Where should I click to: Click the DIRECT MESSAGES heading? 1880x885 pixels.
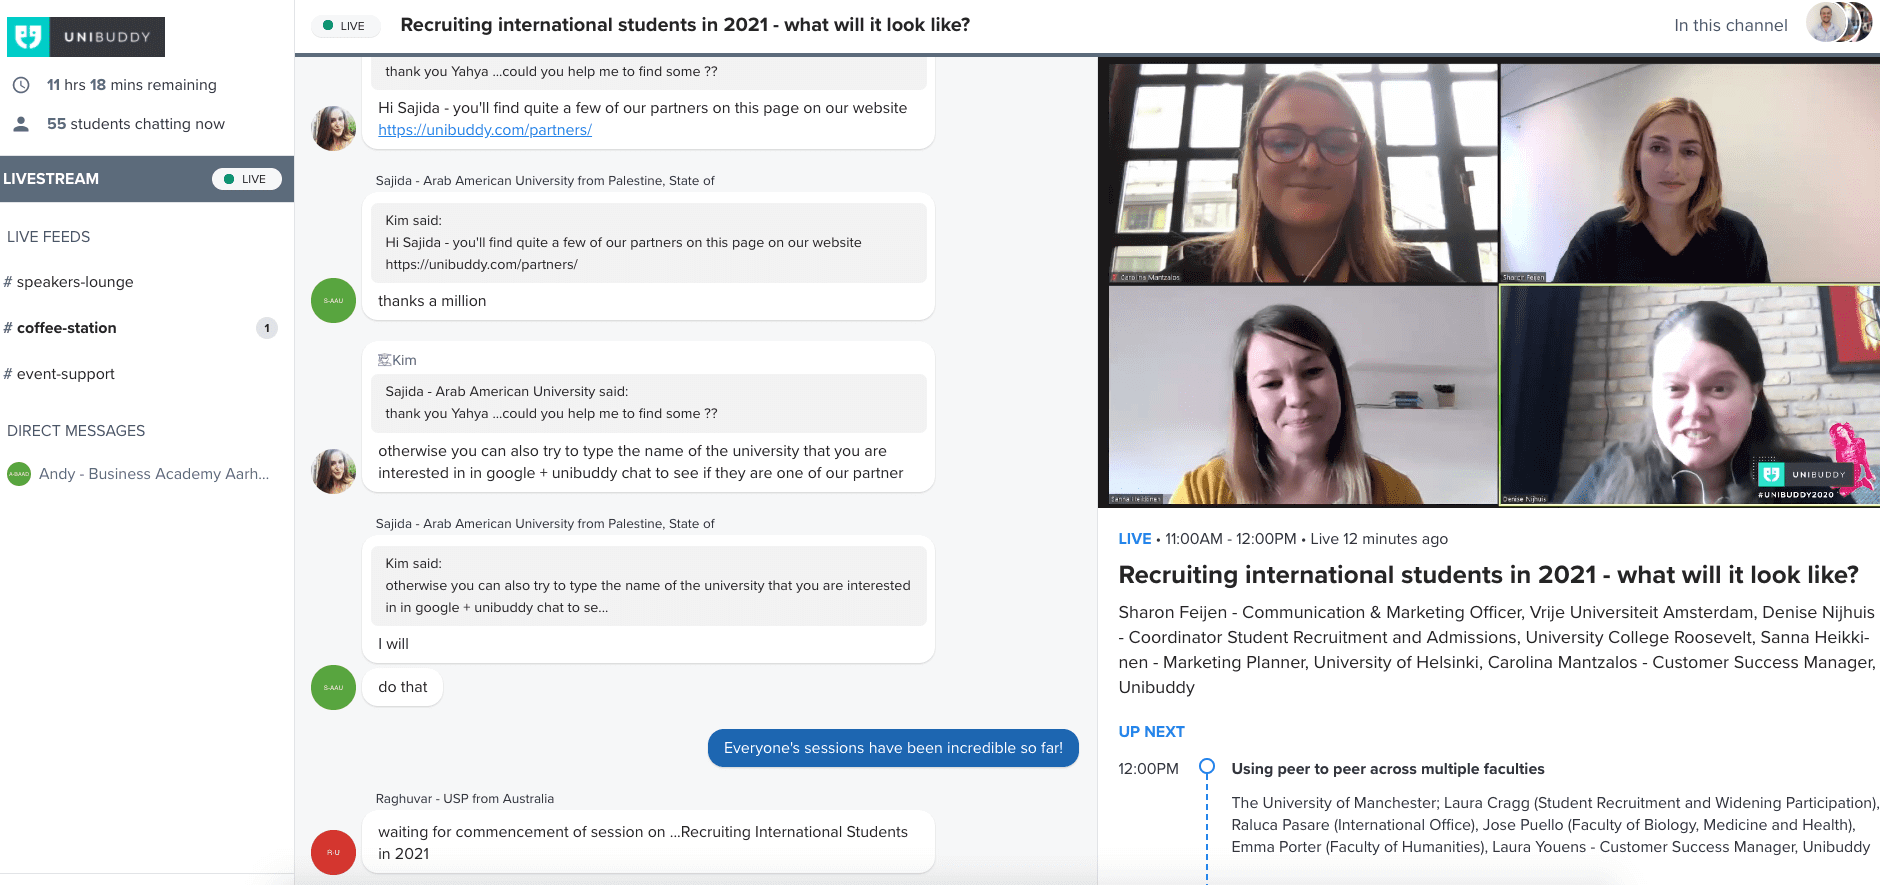[76, 431]
